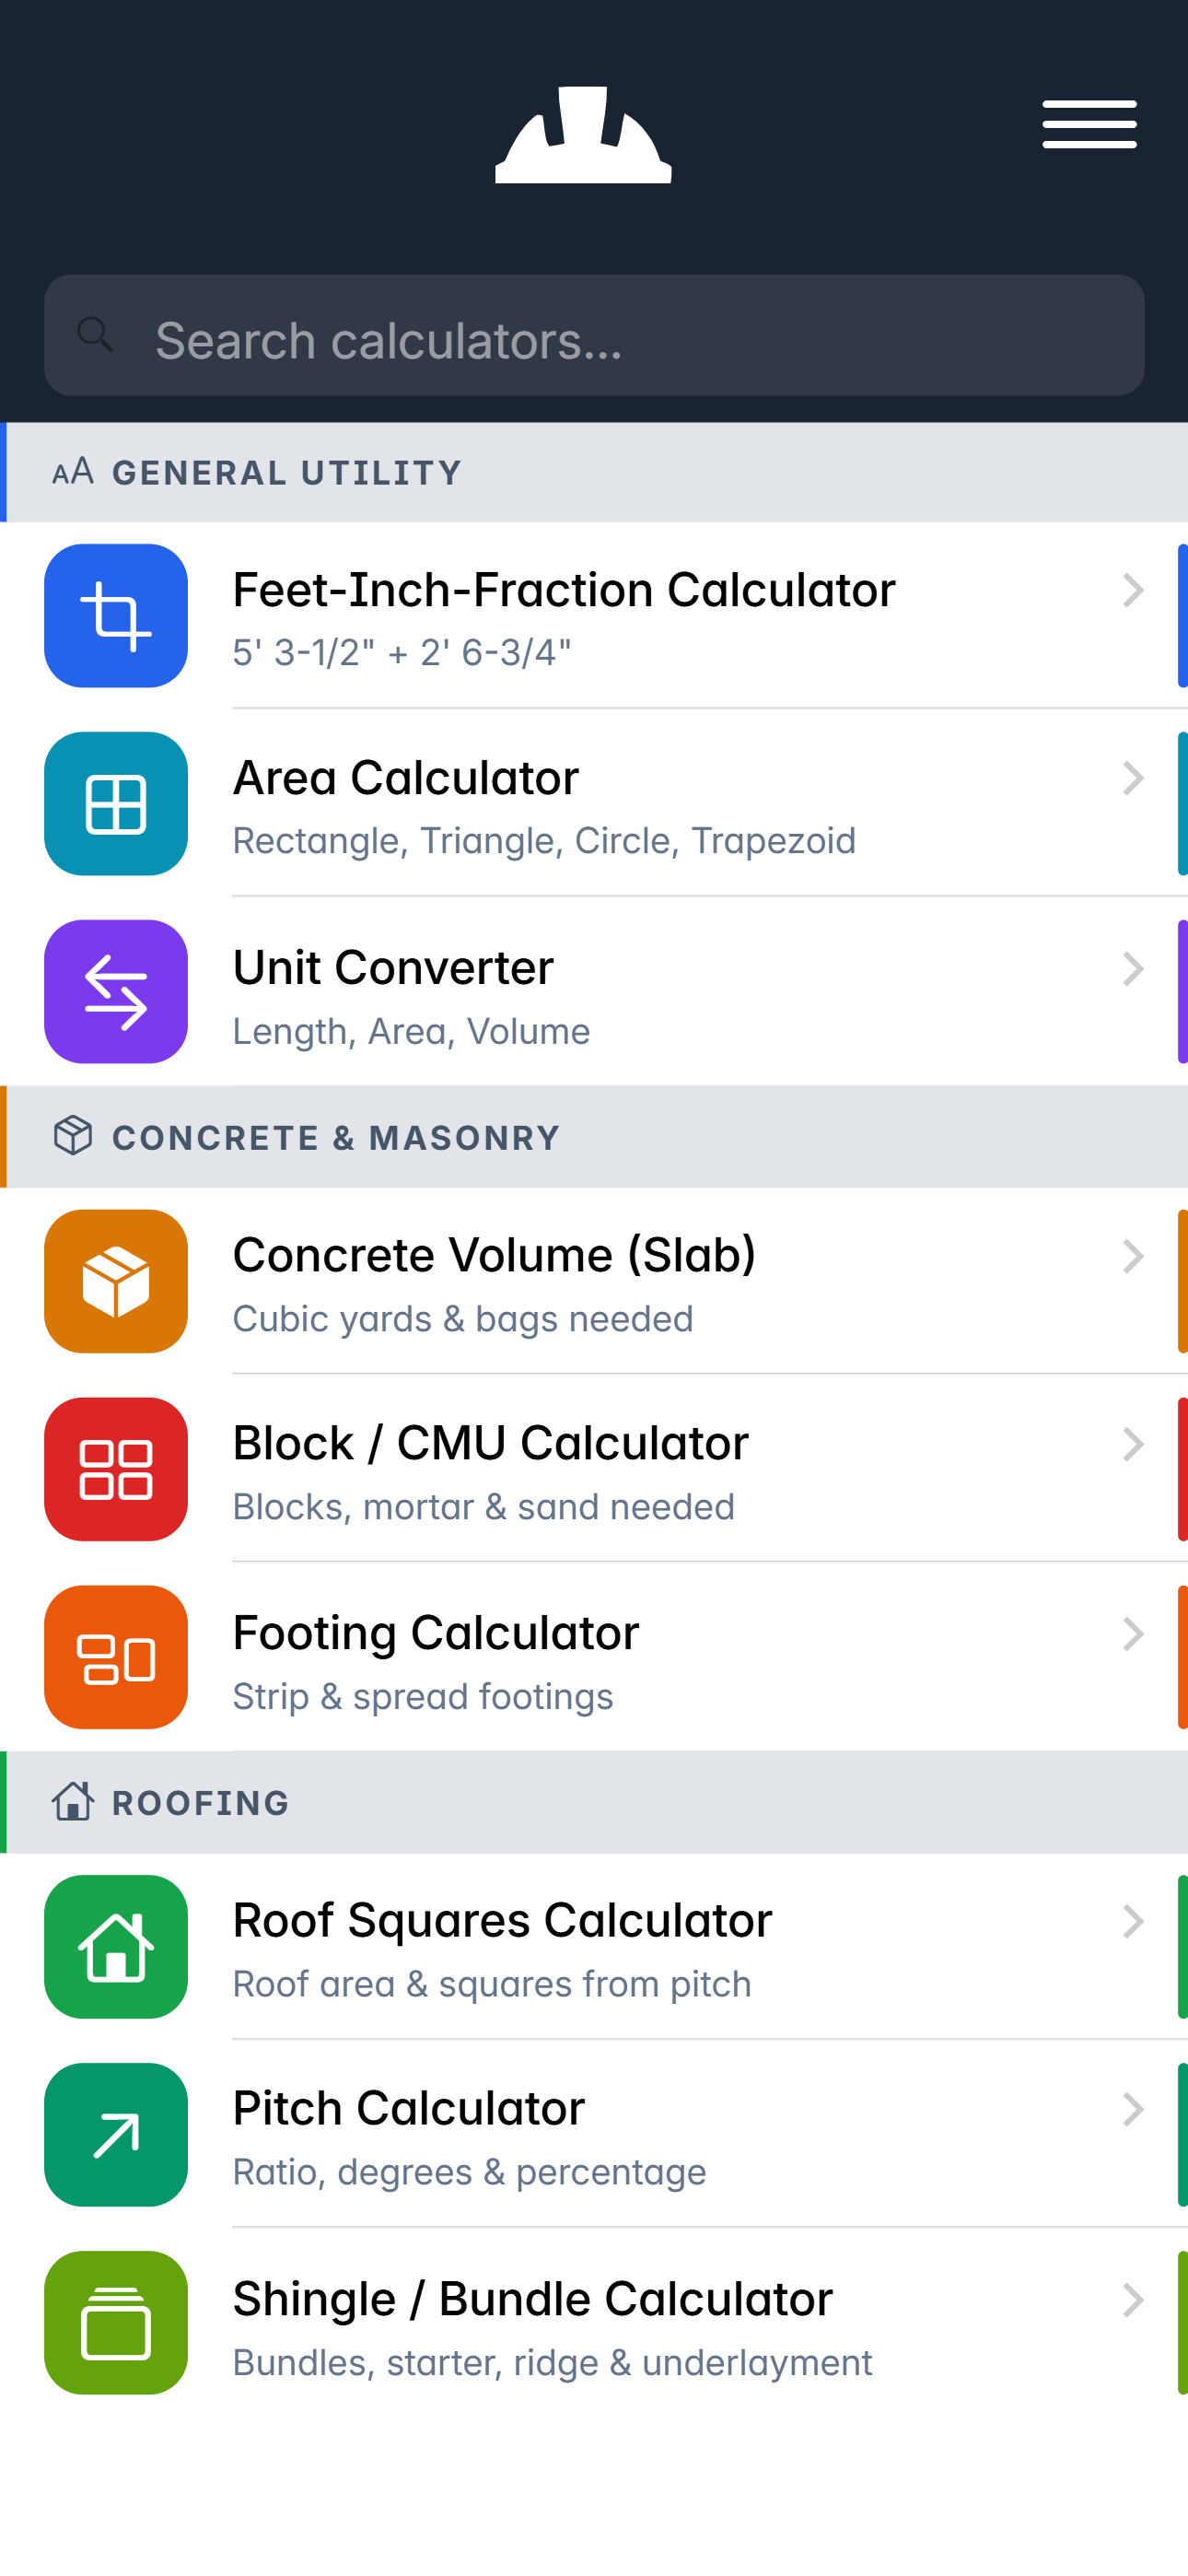Screen dimensions: 1188x2576
Task: Click the search calculators field
Action: 594,336
